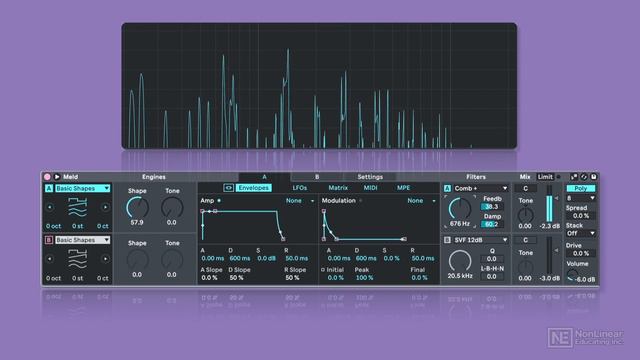Toggle filter A on/off
Image resolution: width=640 pixels, height=360 pixels.
coord(447,188)
